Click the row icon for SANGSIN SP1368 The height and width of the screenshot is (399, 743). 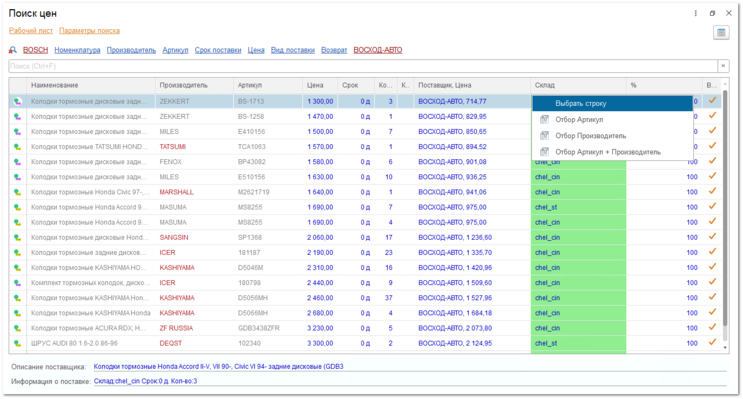[x=18, y=237]
